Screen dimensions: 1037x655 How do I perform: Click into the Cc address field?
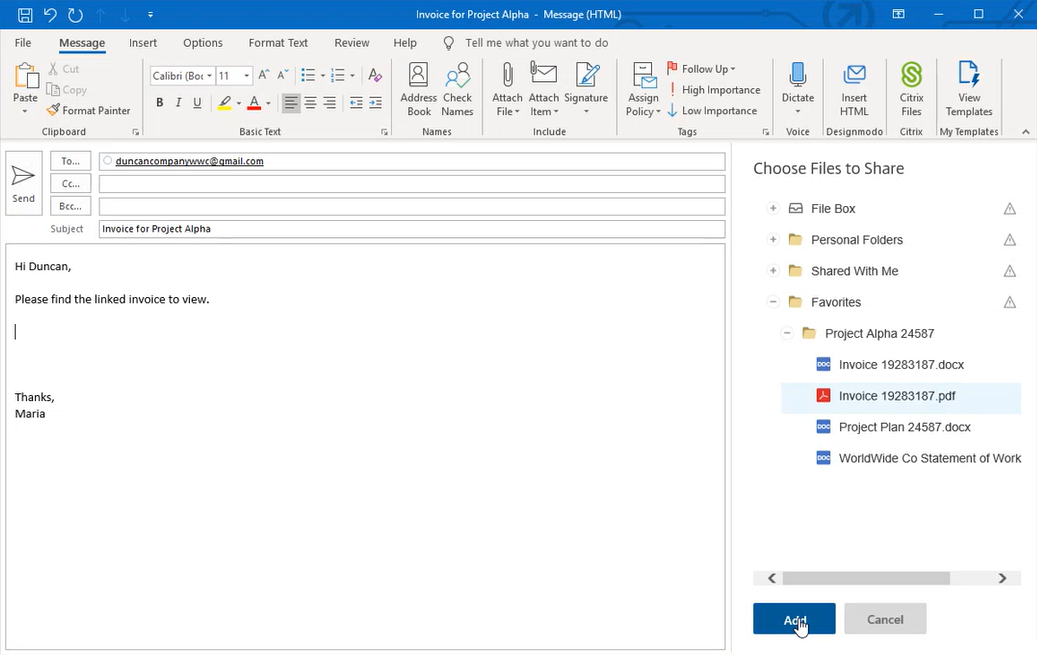[x=411, y=184]
